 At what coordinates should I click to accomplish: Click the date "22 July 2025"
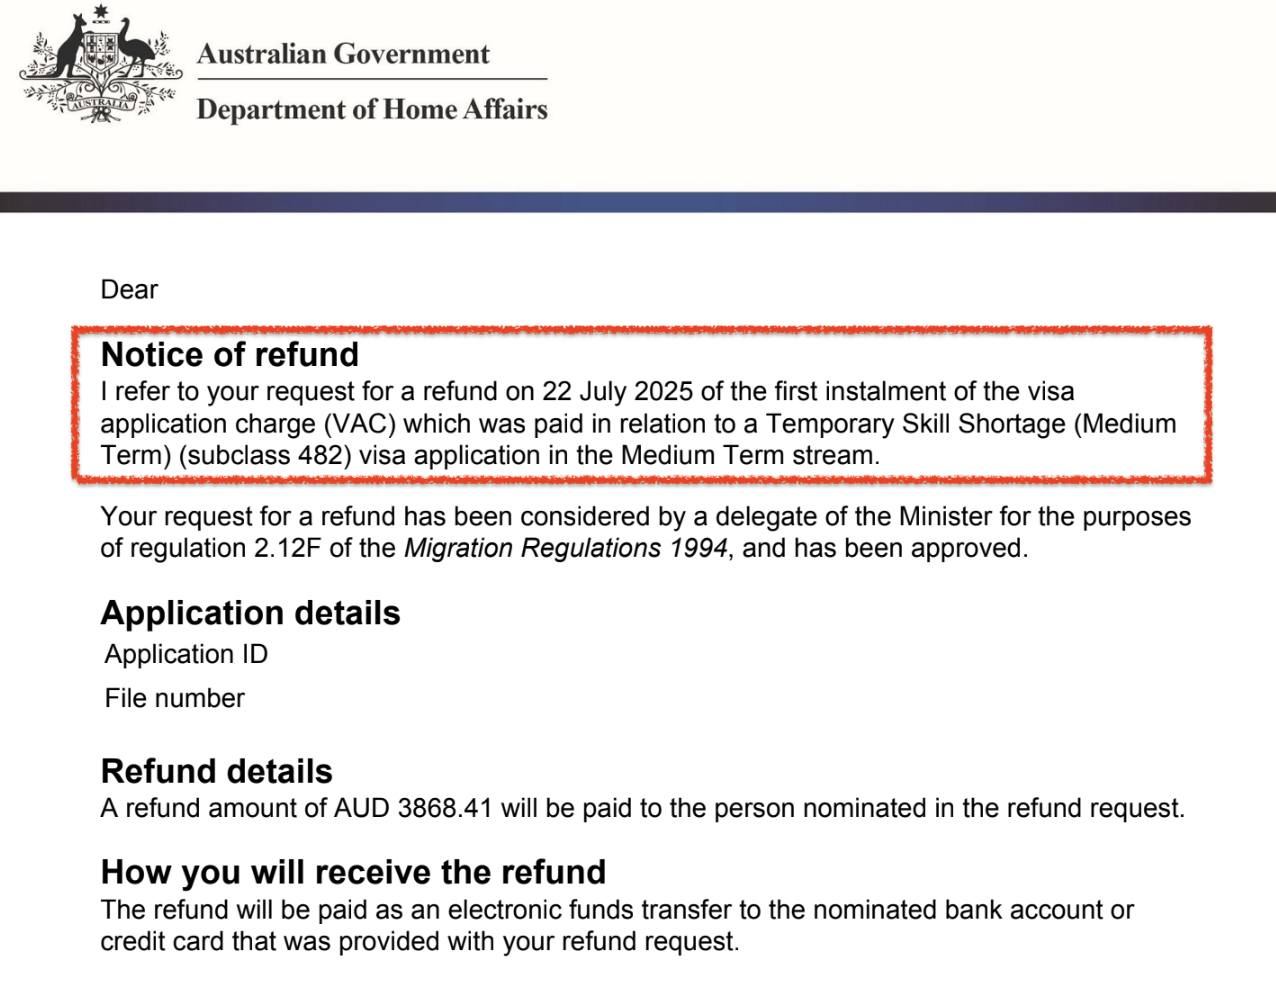coord(603,391)
